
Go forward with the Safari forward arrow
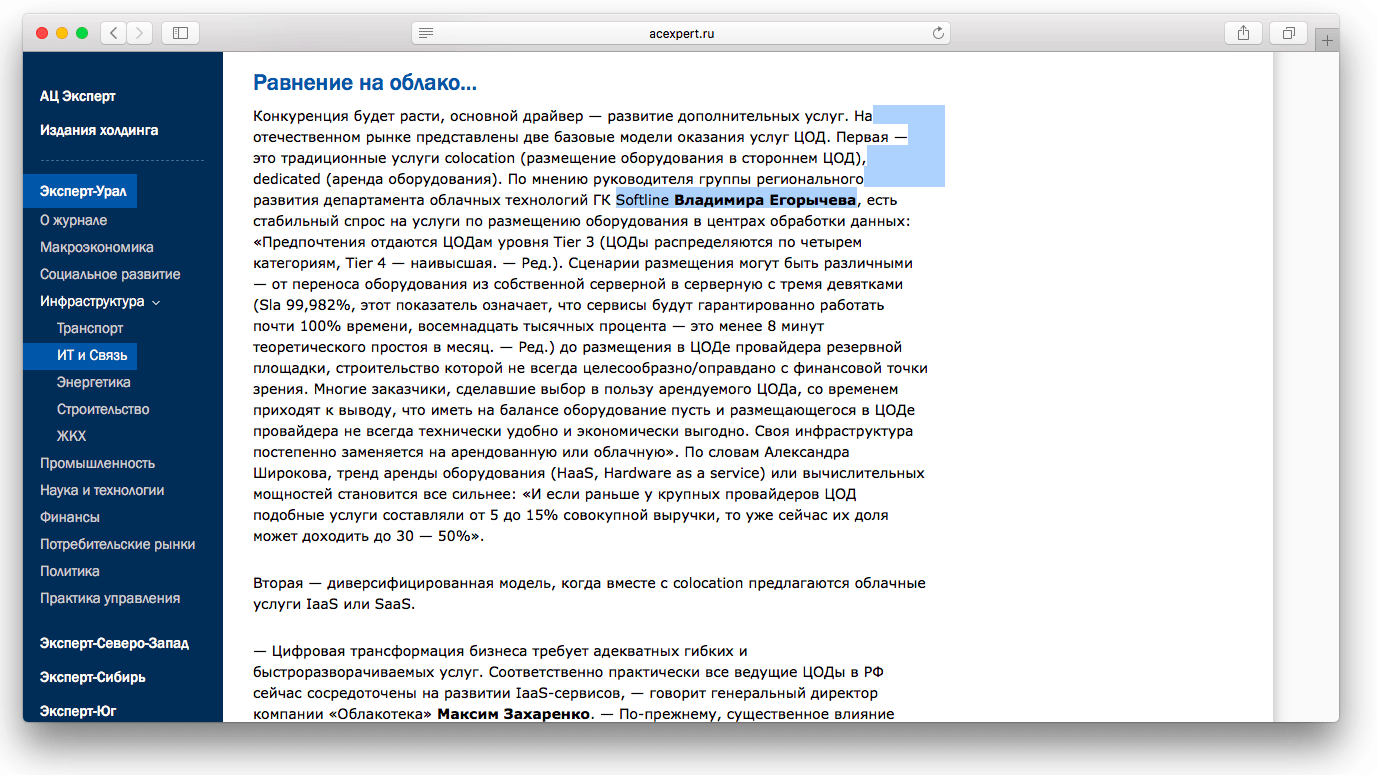139,33
